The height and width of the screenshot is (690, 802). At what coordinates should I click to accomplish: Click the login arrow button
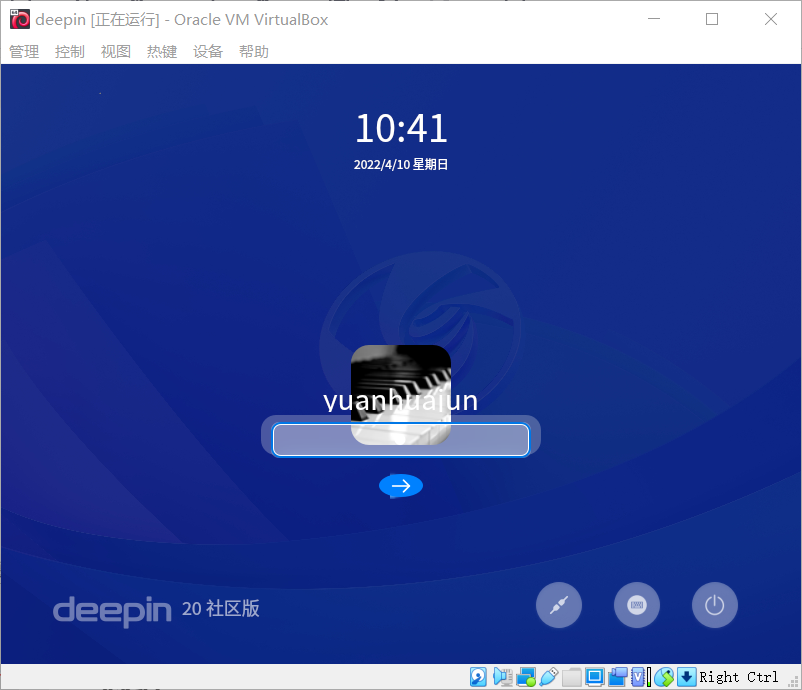tap(400, 485)
